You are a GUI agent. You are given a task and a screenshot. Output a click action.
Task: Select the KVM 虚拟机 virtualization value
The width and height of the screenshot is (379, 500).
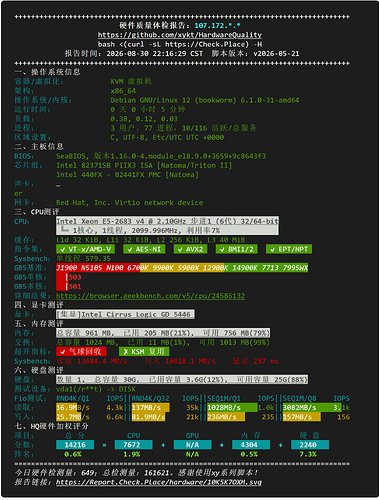click(x=131, y=81)
